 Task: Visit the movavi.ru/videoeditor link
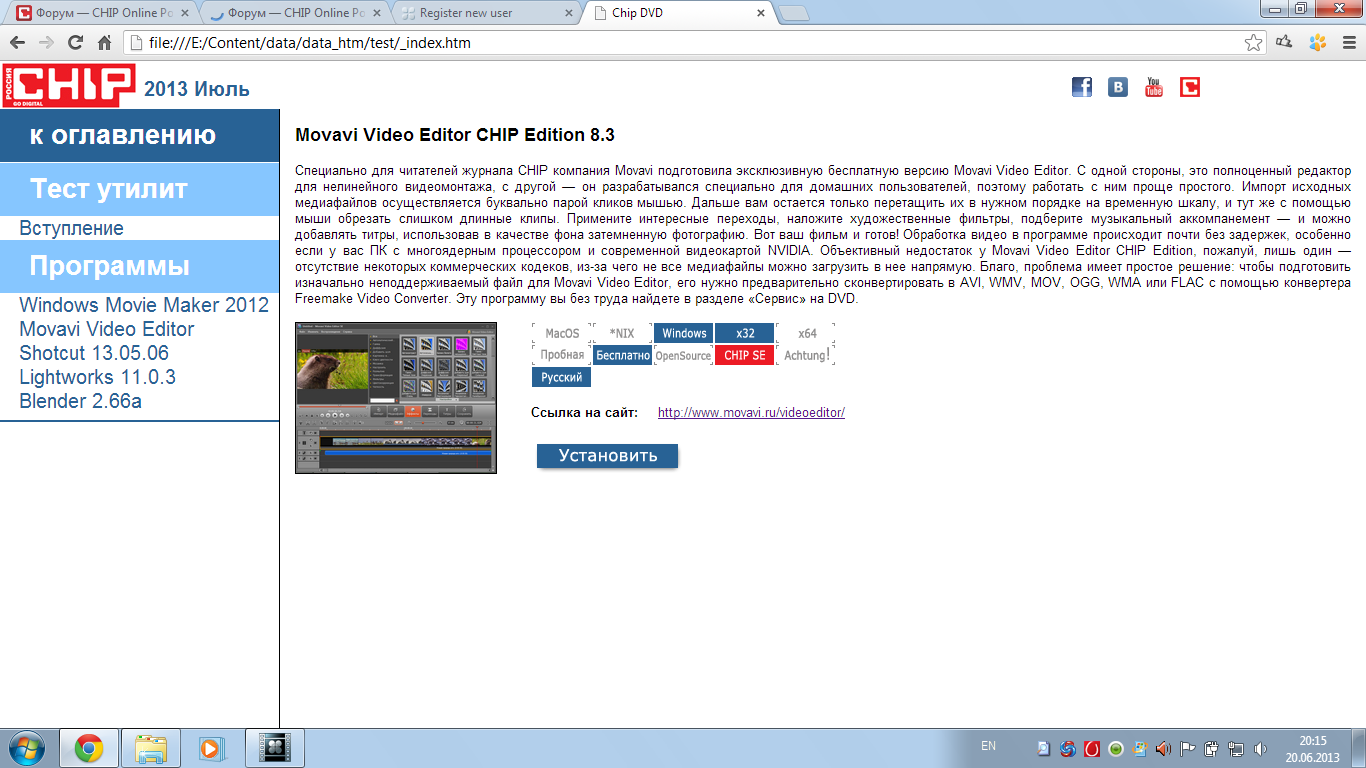(751, 412)
